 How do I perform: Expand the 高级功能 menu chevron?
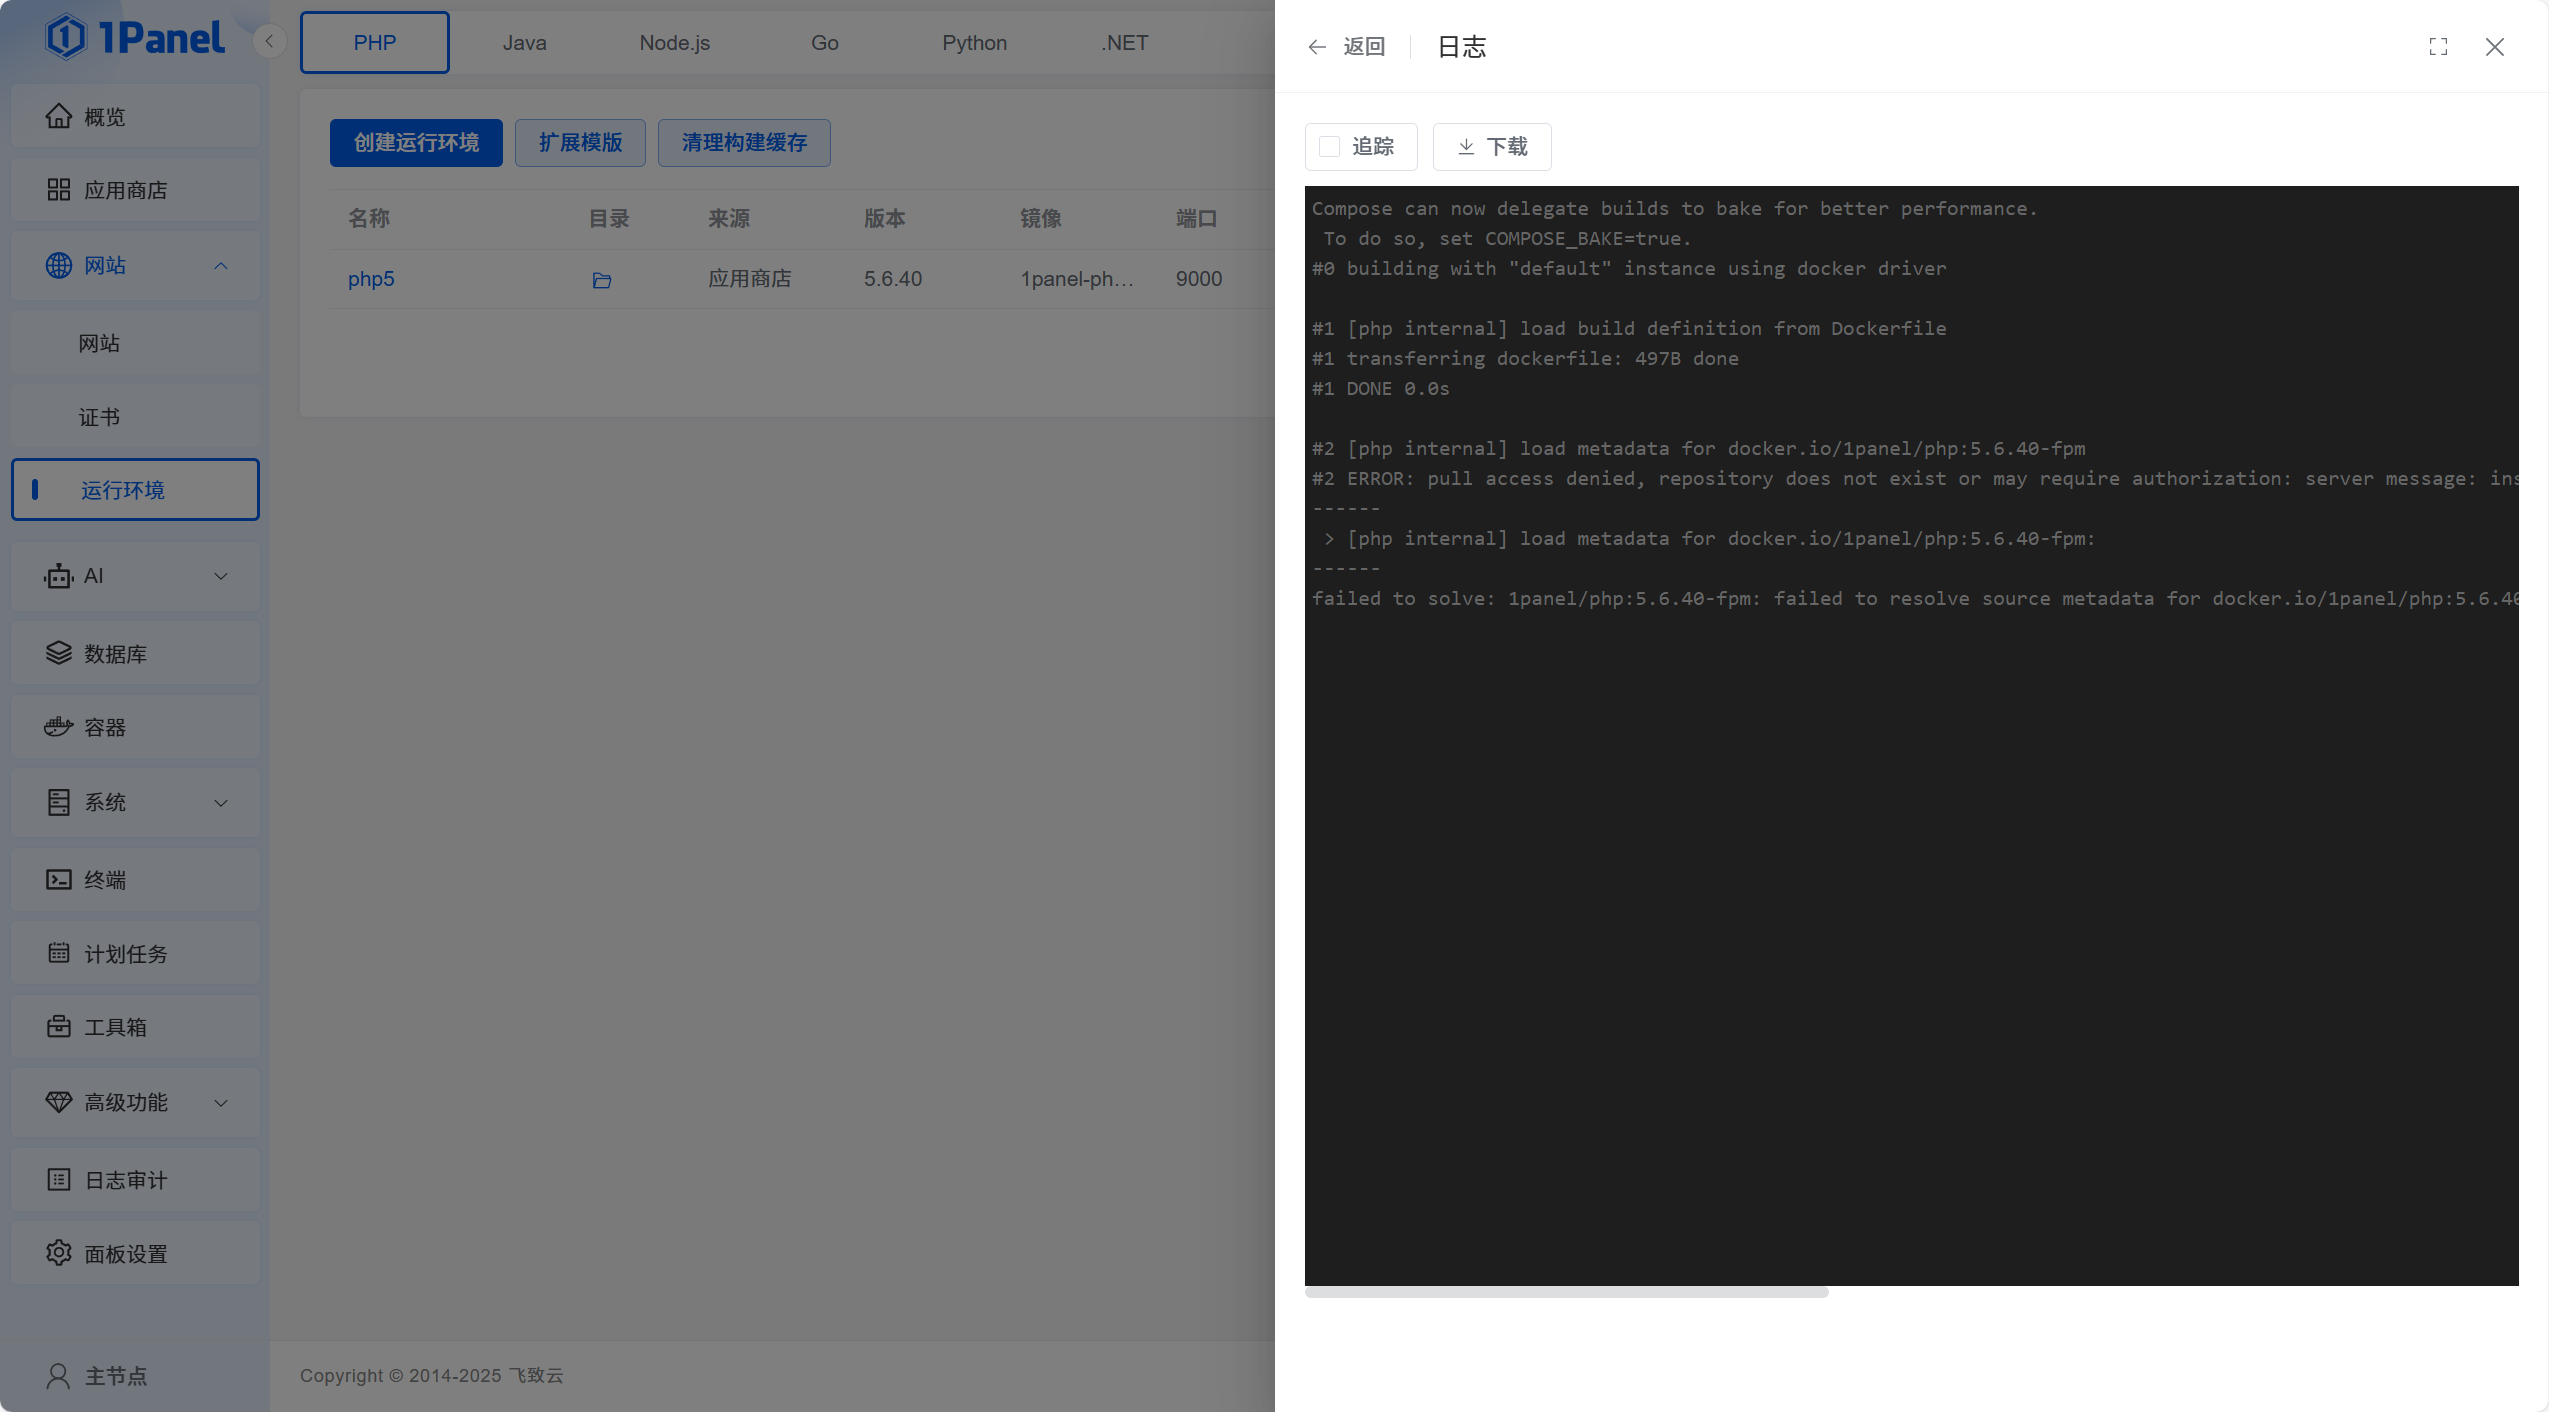pos(221,1102)
